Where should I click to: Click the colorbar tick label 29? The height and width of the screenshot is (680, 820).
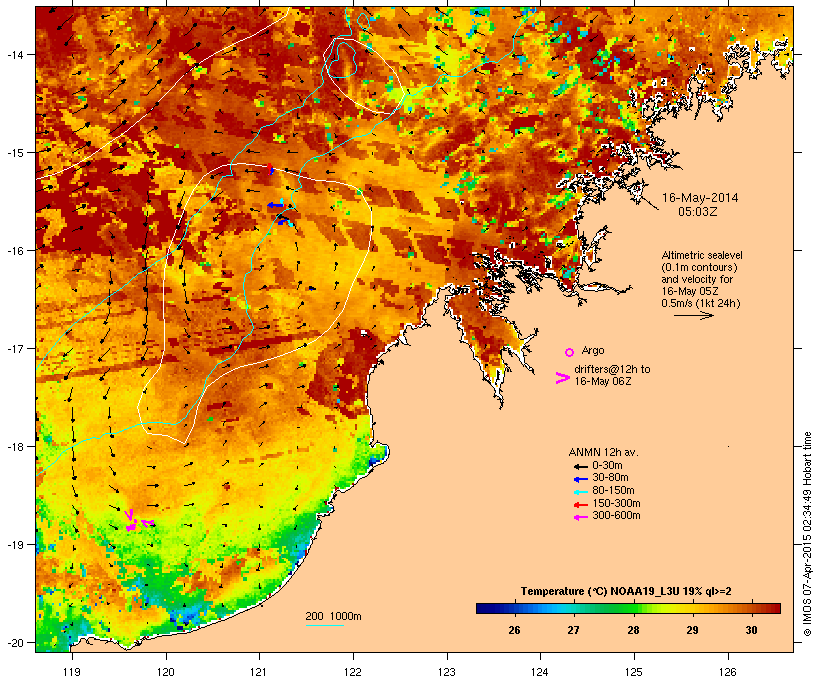(692, 630)
